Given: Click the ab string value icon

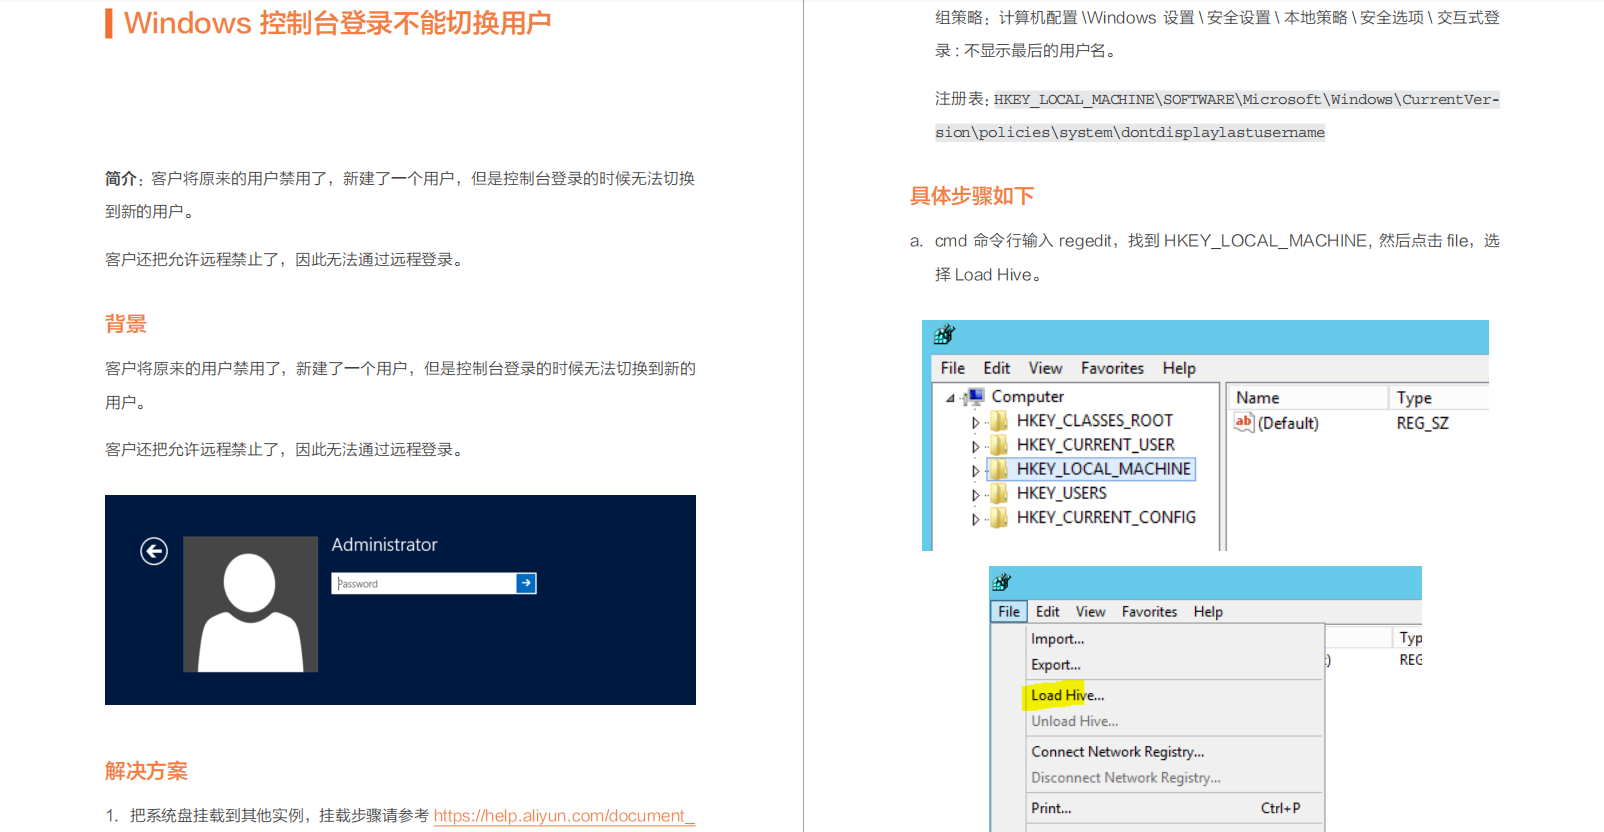Looking at the screenshot, I should click(1243, 422).
